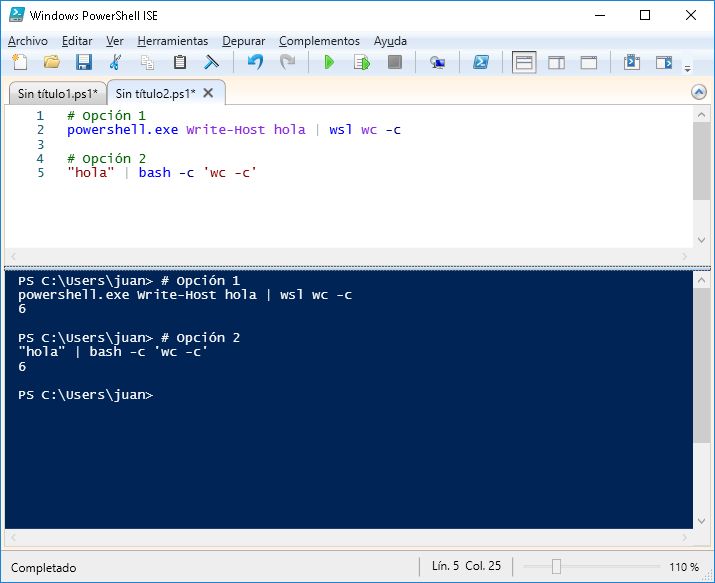Undo the last edit
The width and height of the screenshot is (715, 583).
coord(255,62)
